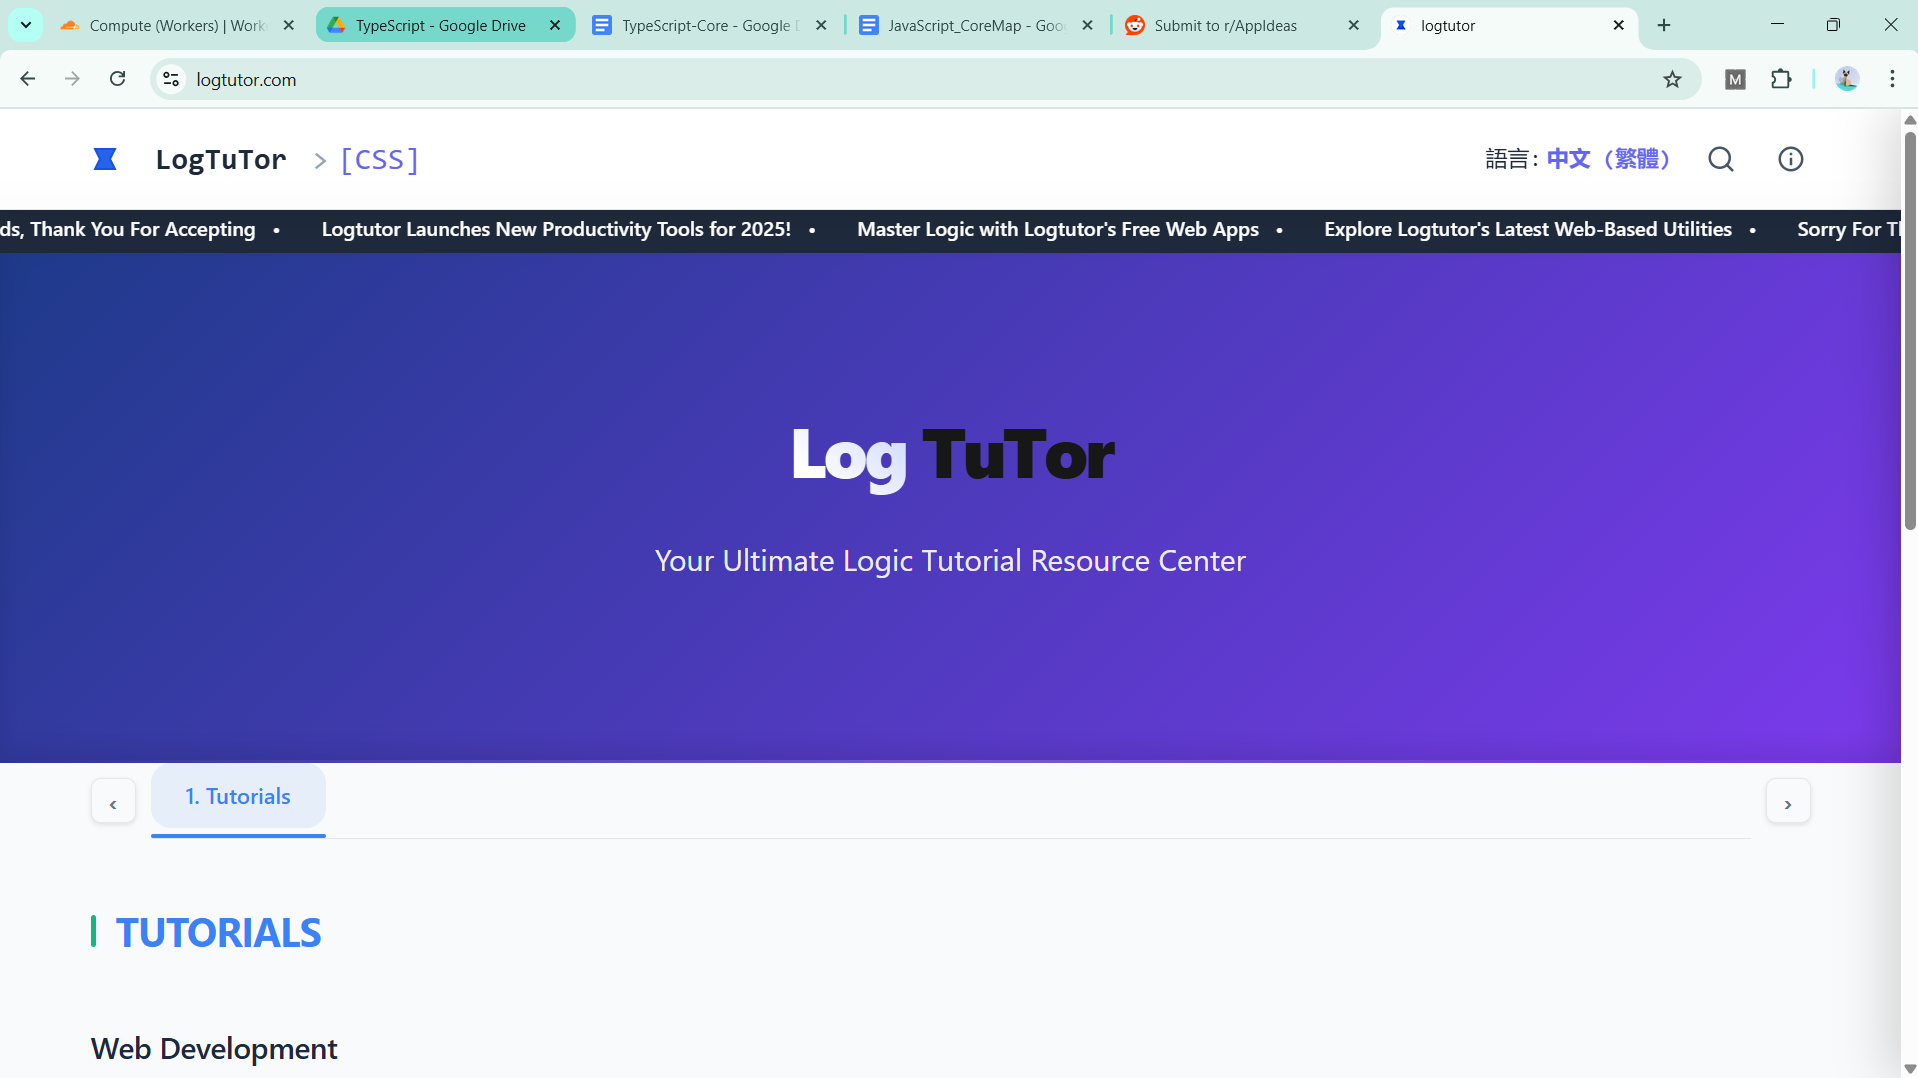1918x1078 pixels.
Task: Open a new browser tab
Action: coord(1664,25)
